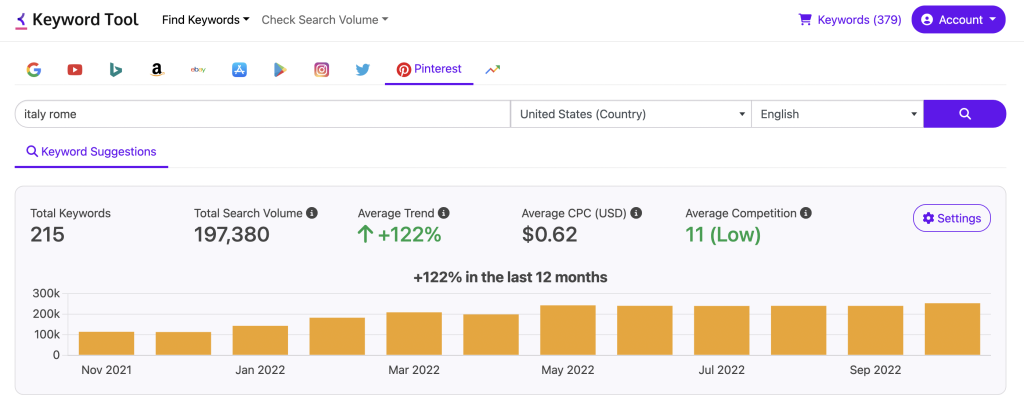The height and width of the screenshot is (403, 1024).
Task: Expand the English language selector
Action: pos(837,114)
